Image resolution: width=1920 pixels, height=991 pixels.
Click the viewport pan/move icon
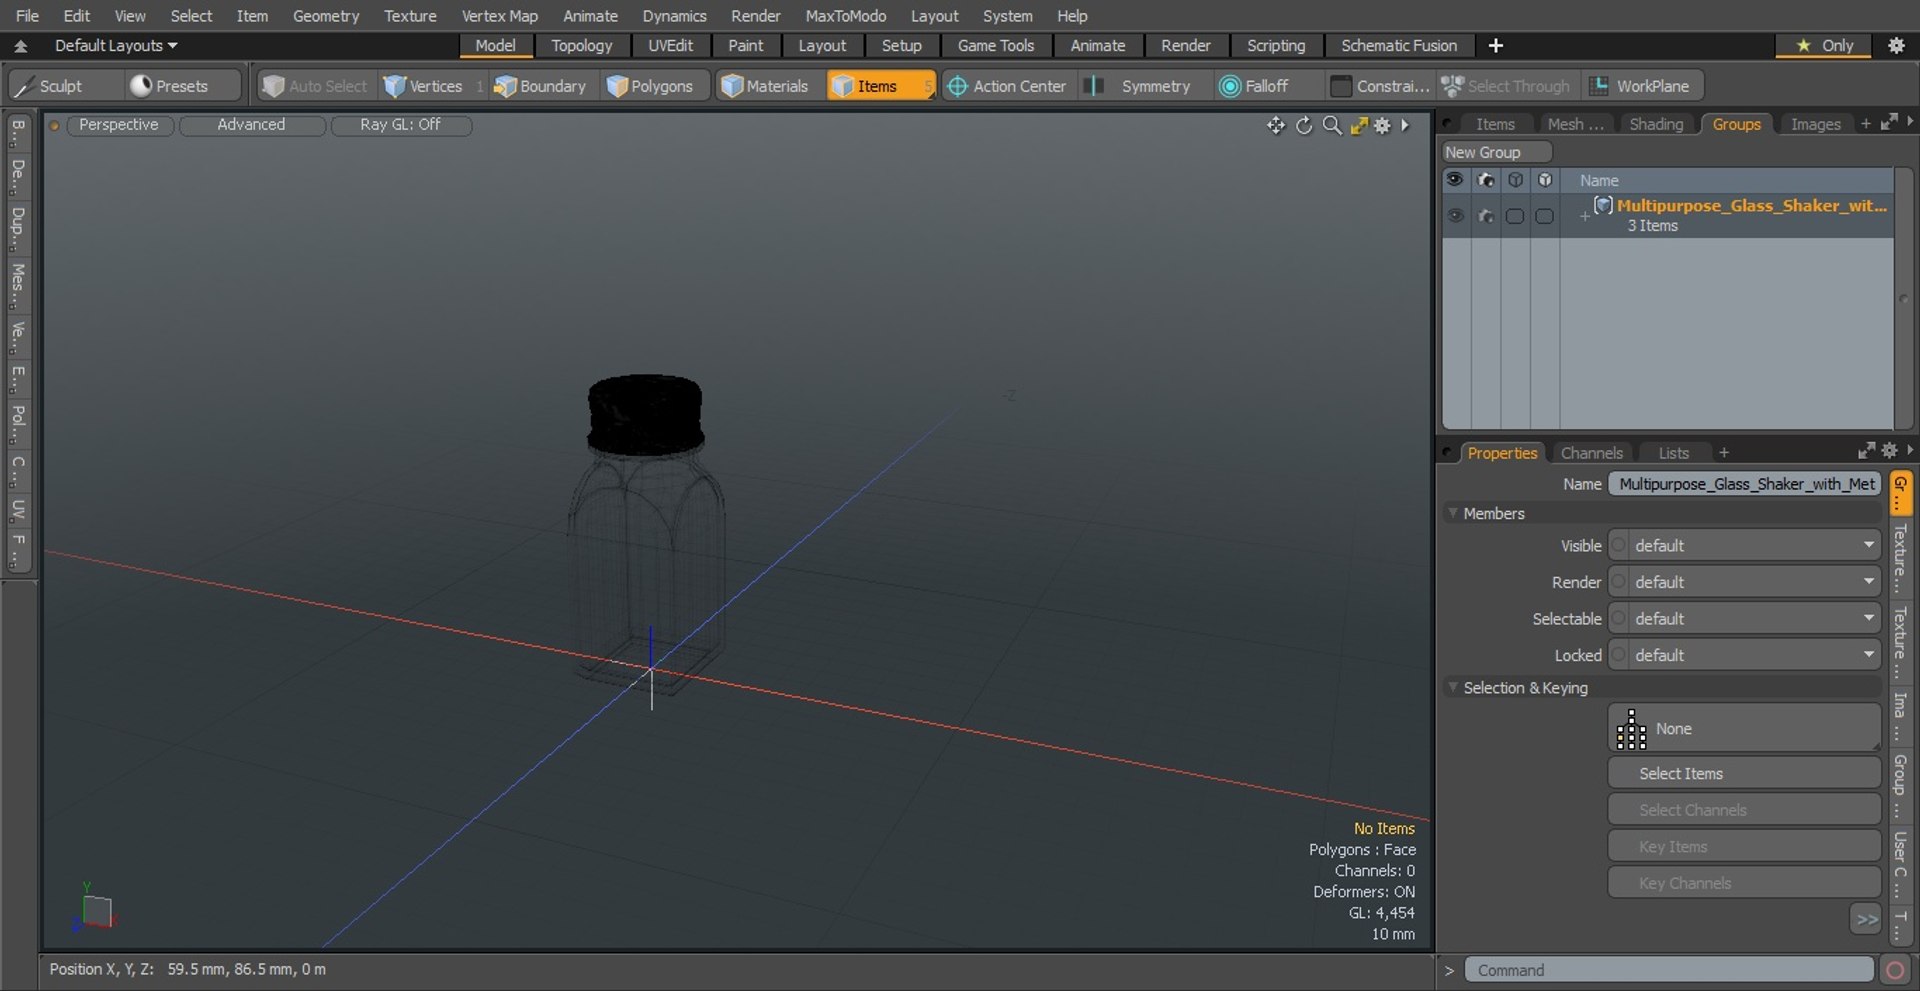click(x=1276, y=125)
